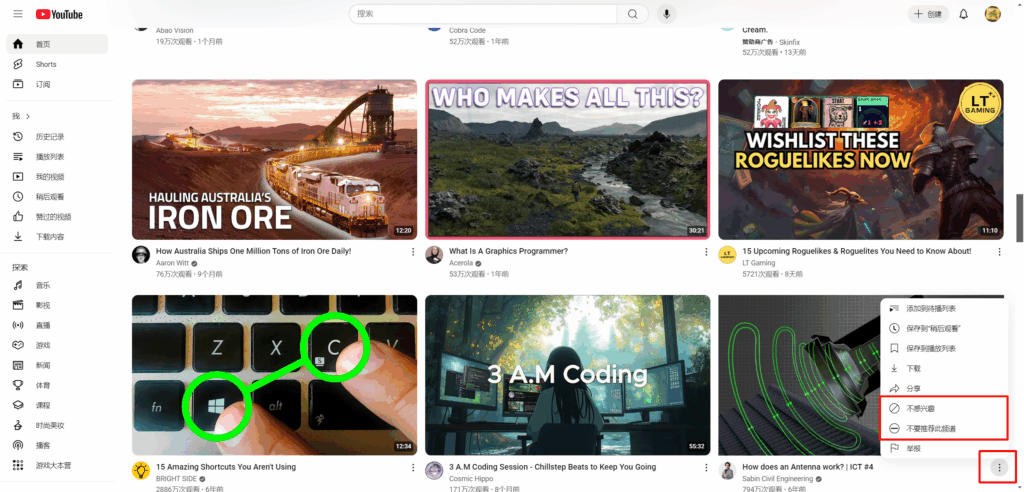1024x492 pixels.
Task: Select 不要推荐此频道 menu item
Action: point(944,429)
